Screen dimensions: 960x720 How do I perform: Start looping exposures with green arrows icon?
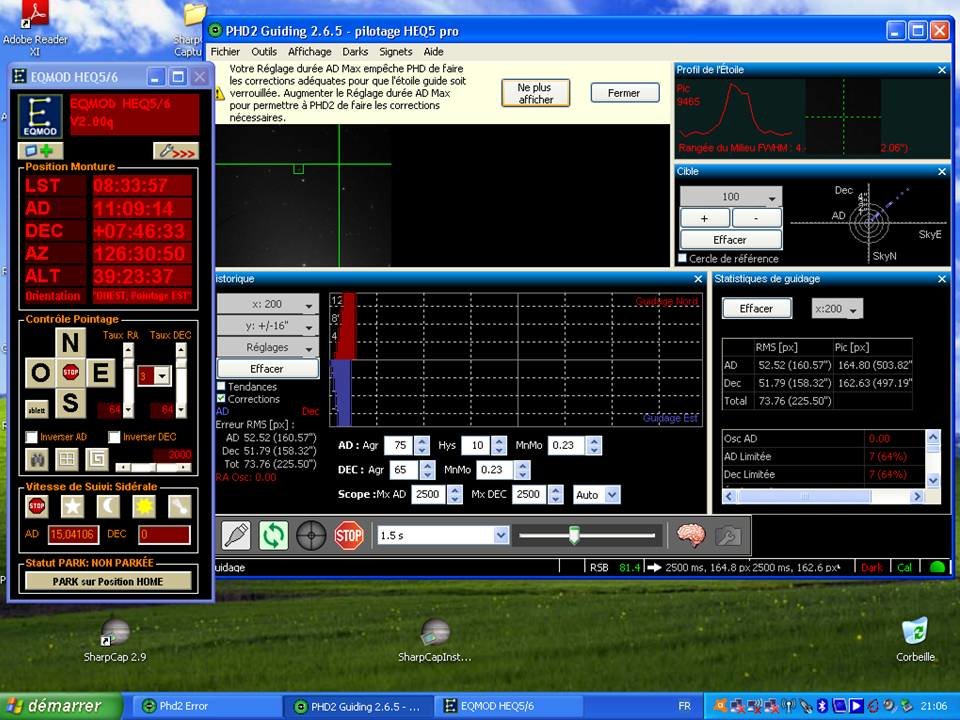click(x=274, y=536)
